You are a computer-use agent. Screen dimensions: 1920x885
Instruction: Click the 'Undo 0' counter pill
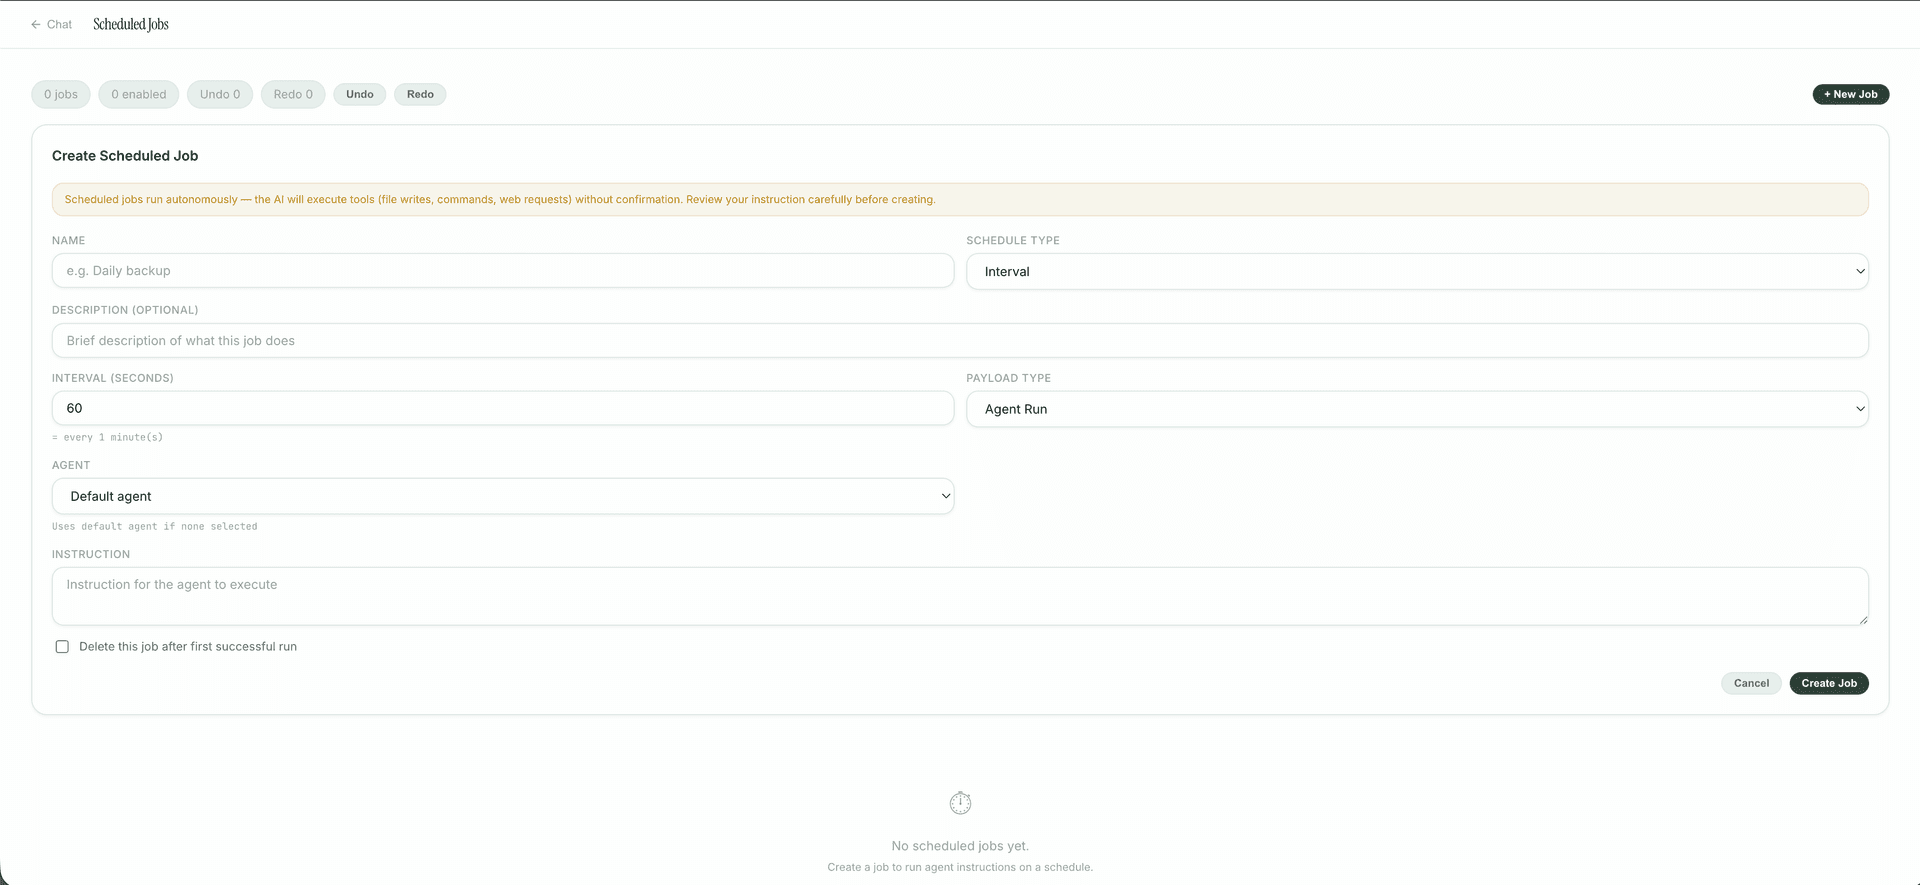click(220, 95)
